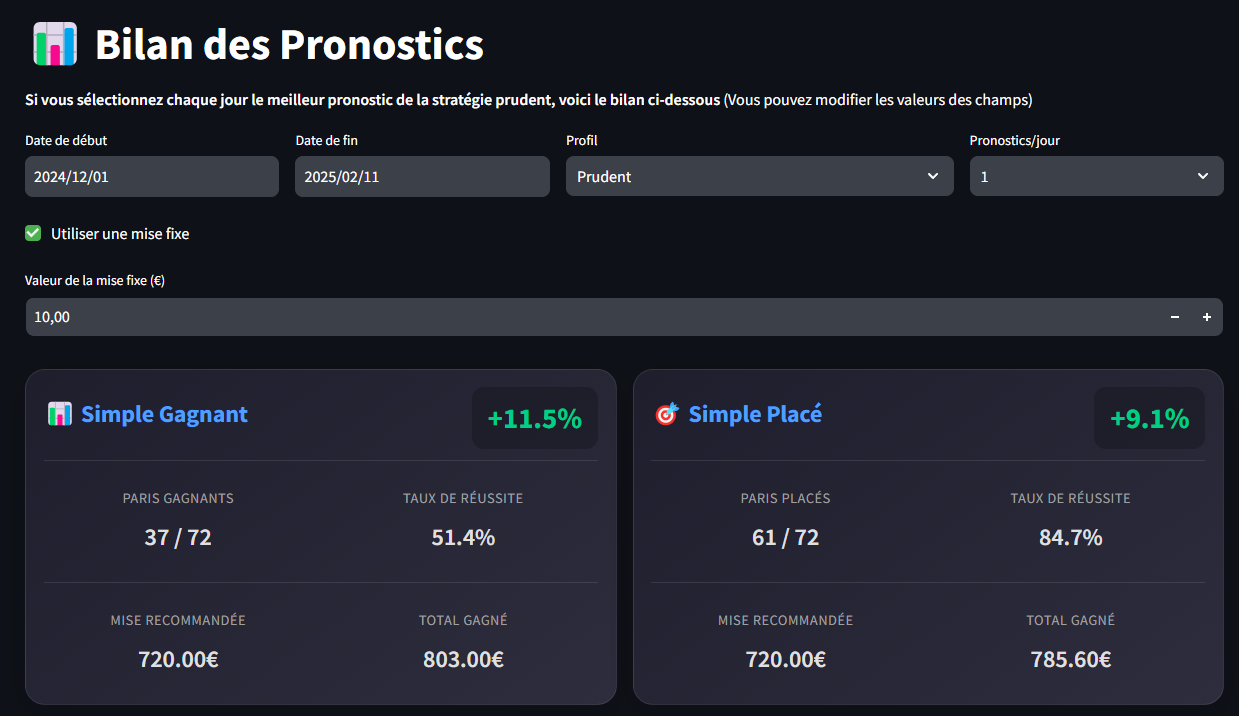Click the chart icon next to Simple Gagnant

(60, 414)
